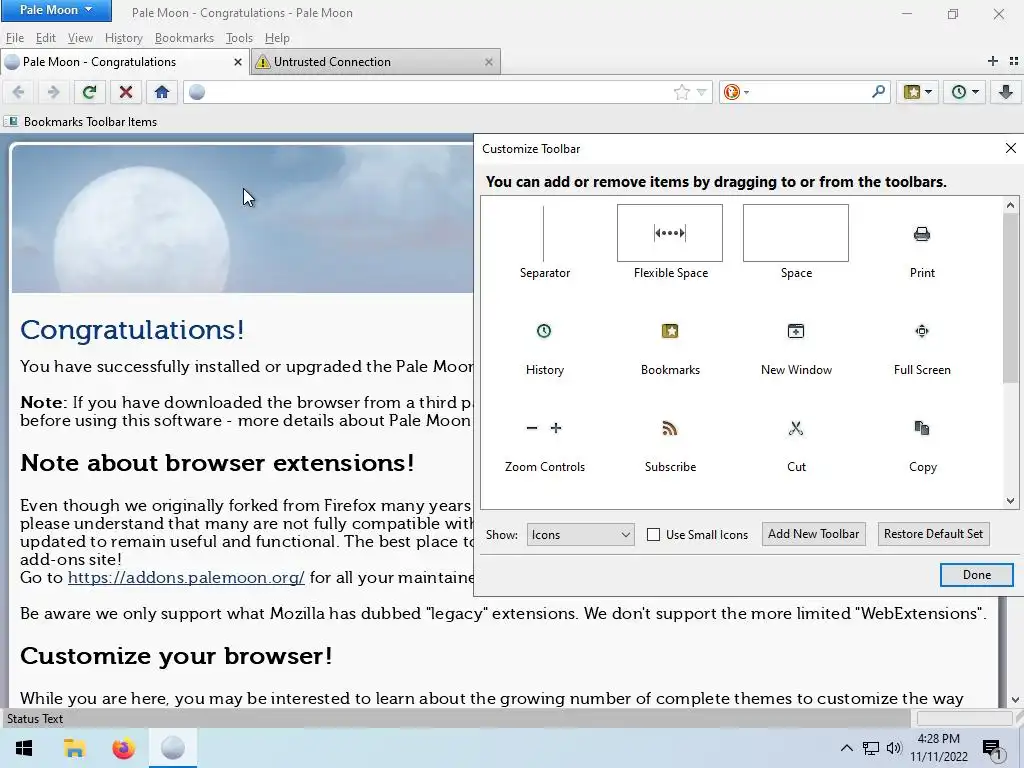
Task: Click the customize palette scroll up arrow
Action: [x=1010, y=205]
